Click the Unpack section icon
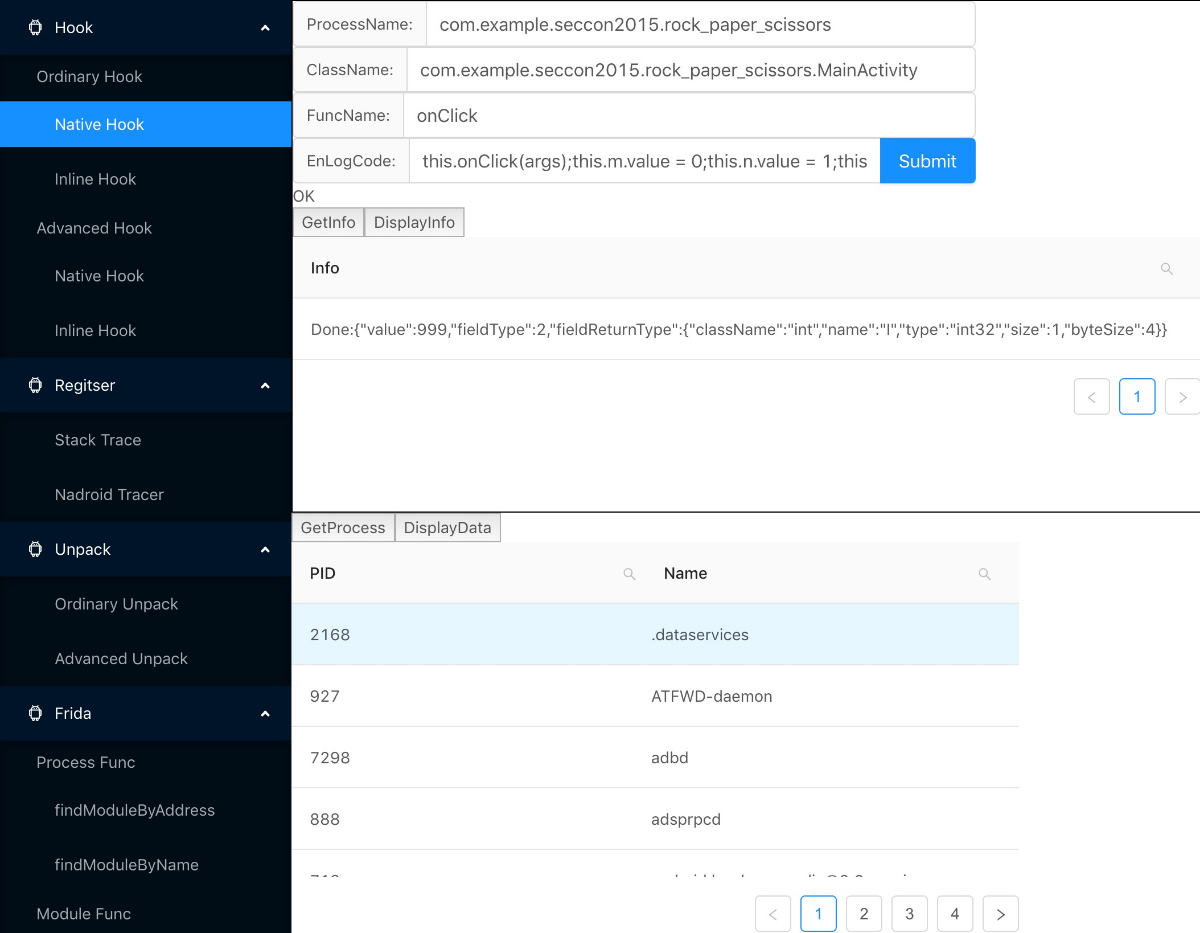1200x933 pixels. coord(36,549)
